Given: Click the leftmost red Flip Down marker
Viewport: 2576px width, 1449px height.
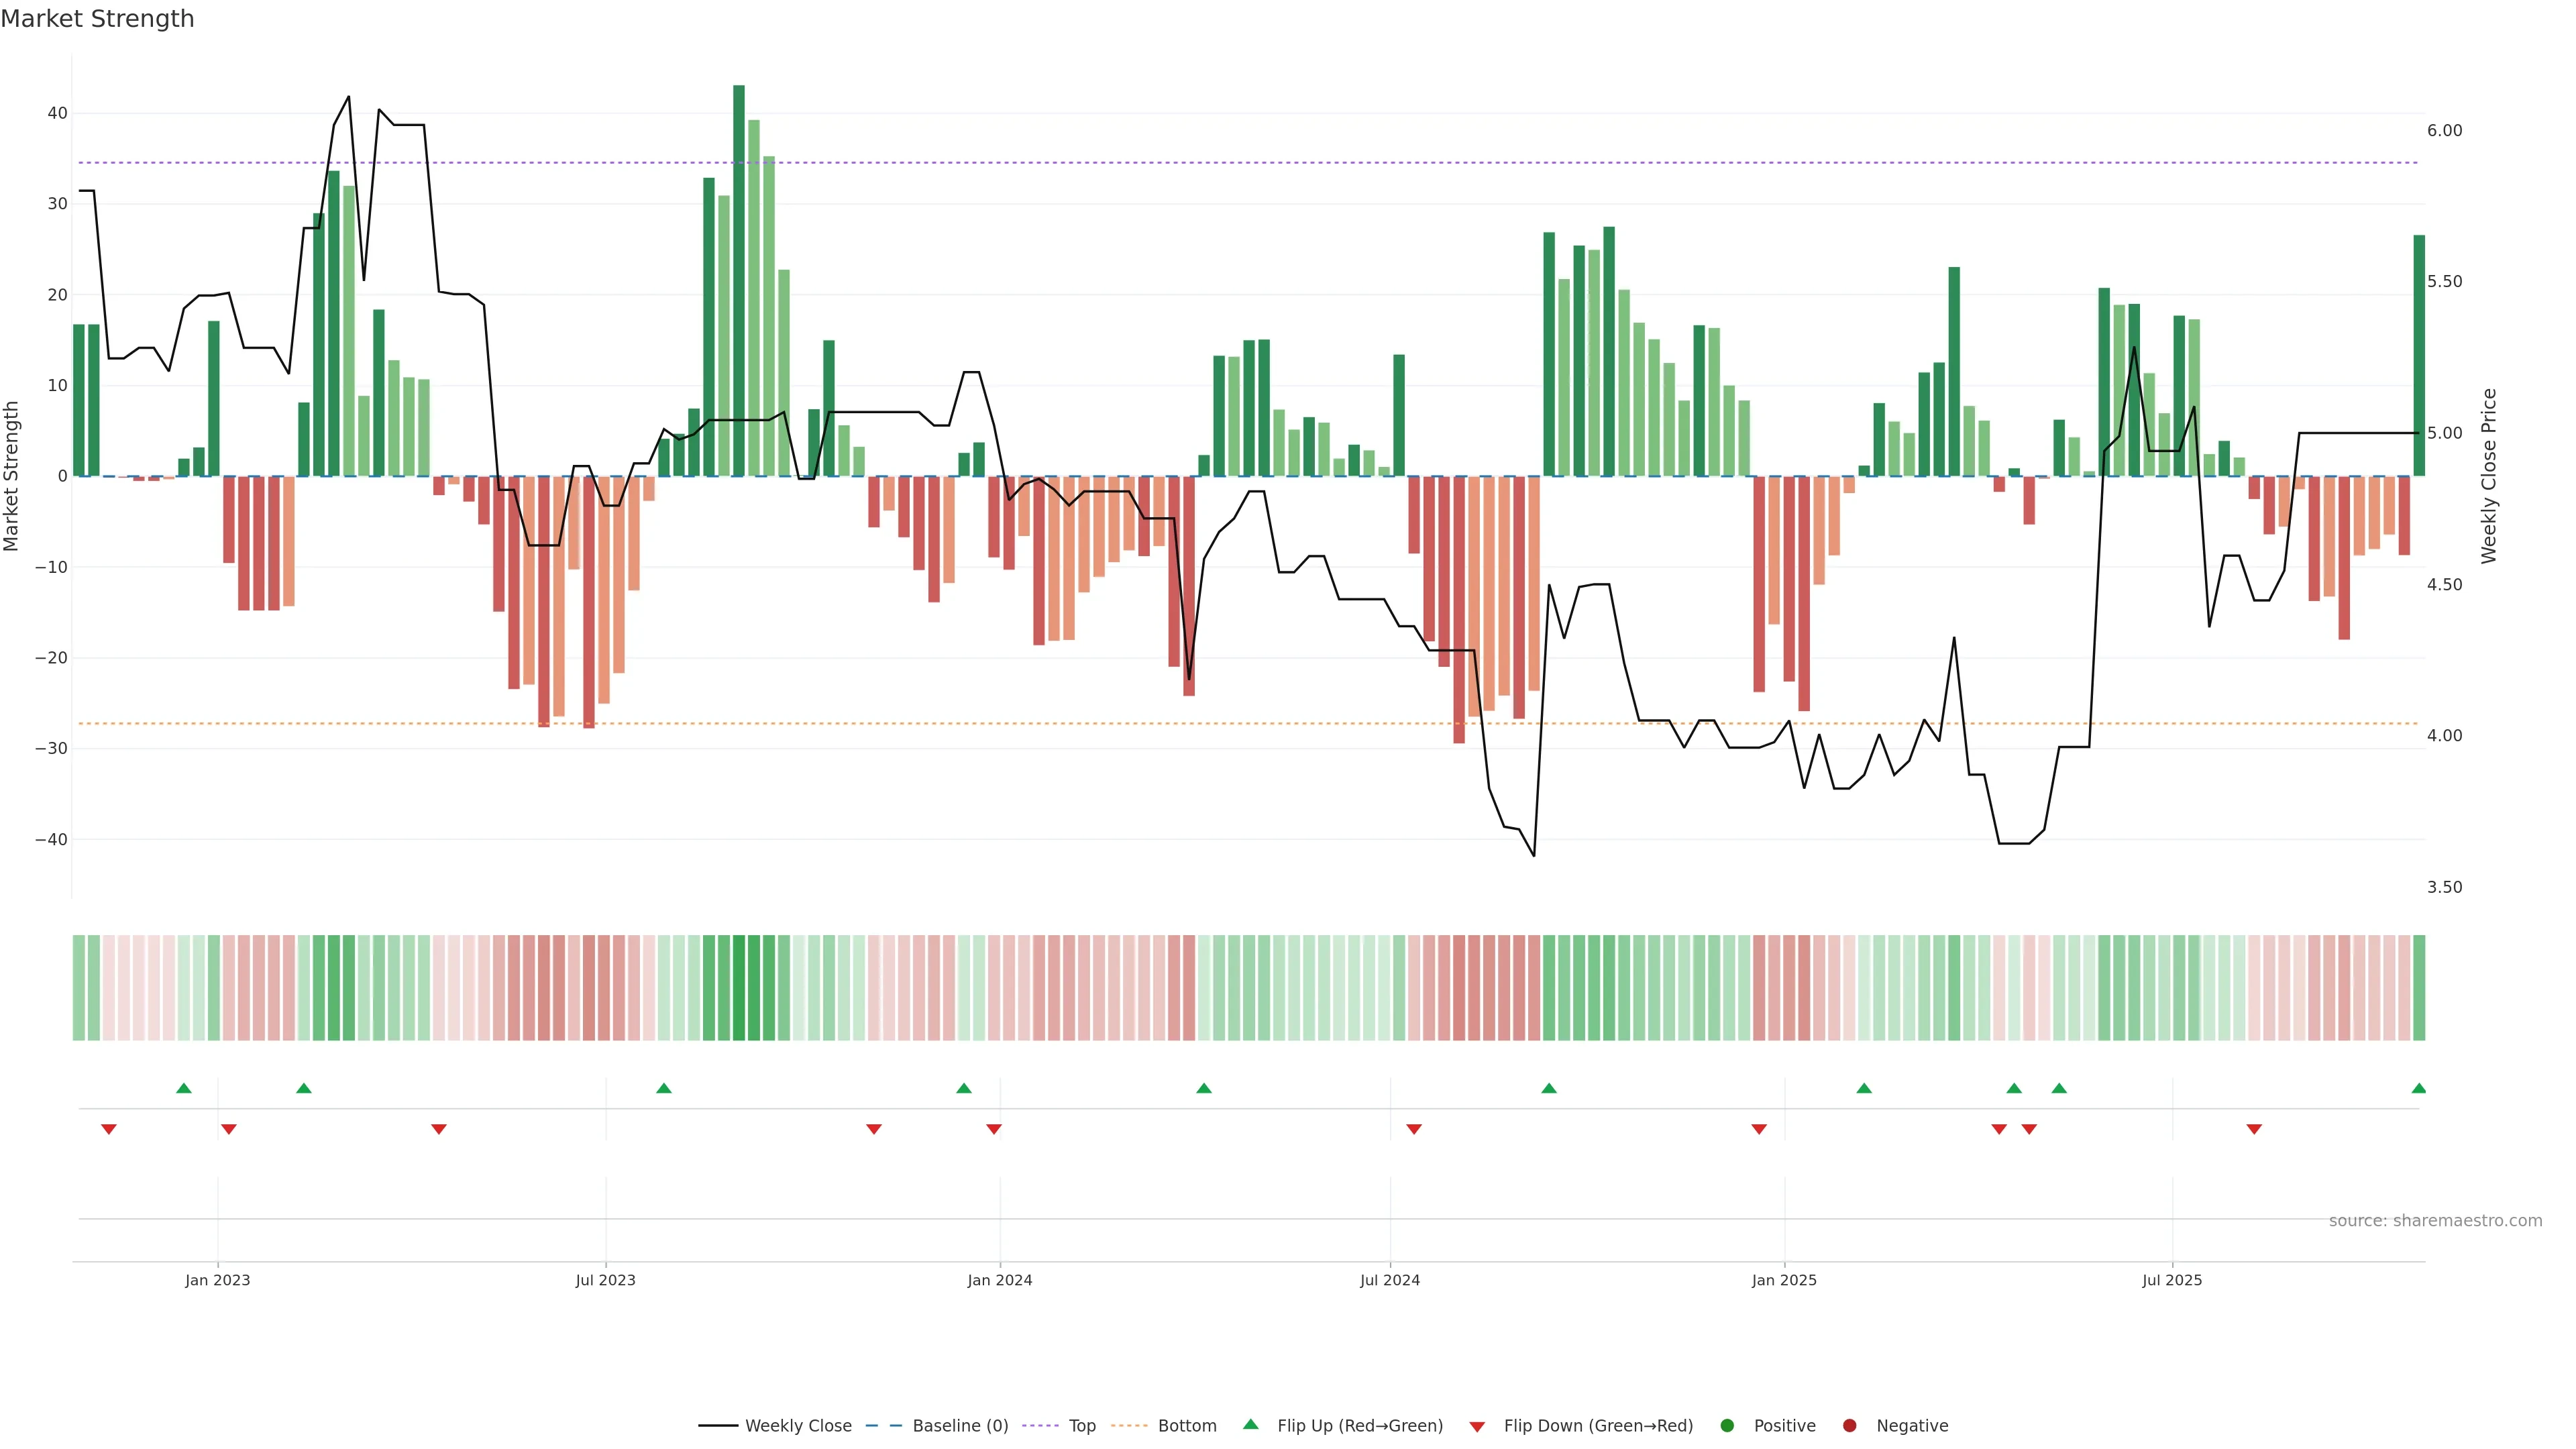Looking at the screenshot, I should [109, 1129].
